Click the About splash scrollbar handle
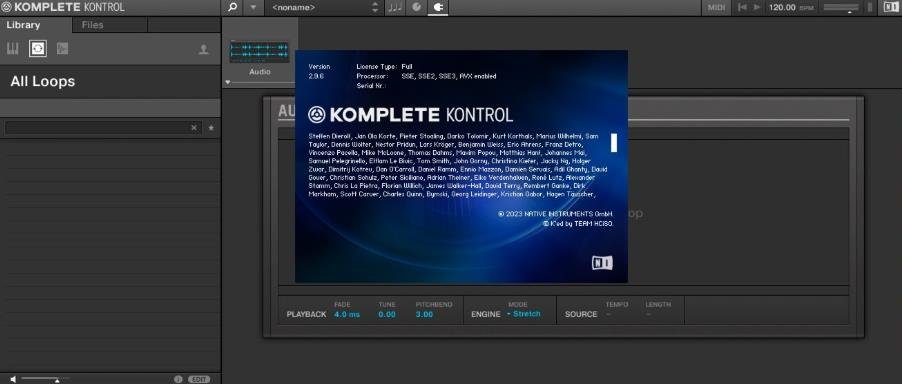The width and height of the screenshot is (902, 384). pos(614,143)
